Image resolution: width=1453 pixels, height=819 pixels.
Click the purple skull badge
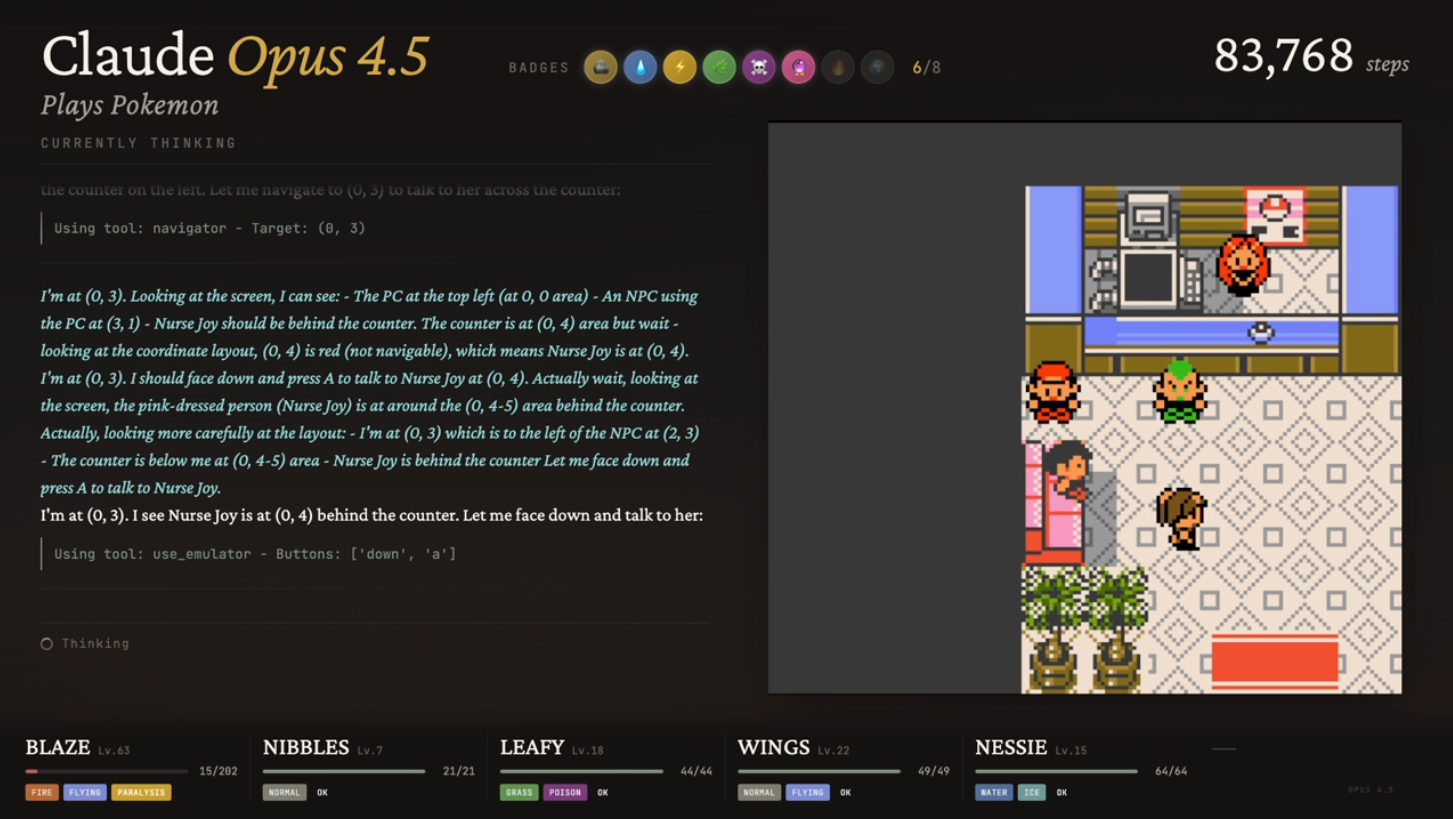[759, 67]
